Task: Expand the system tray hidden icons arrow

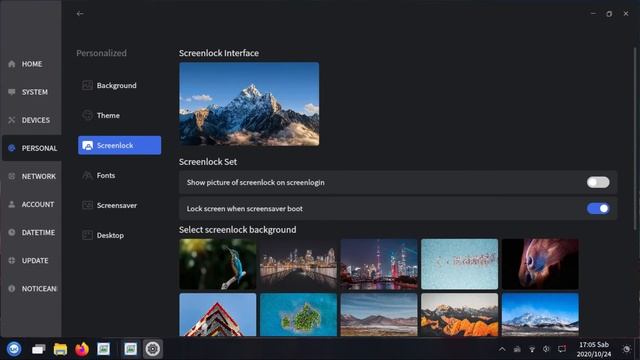Action: (x=502, y=349)
